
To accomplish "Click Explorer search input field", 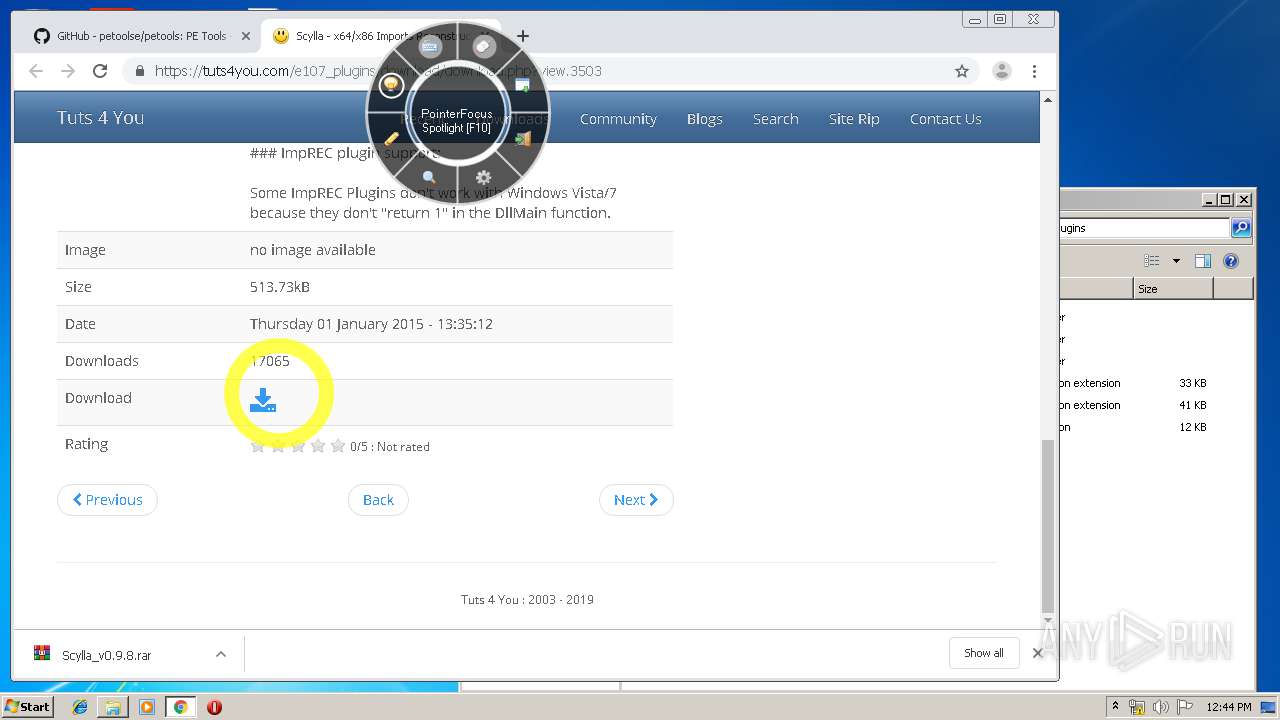I will pos(1145,228).
